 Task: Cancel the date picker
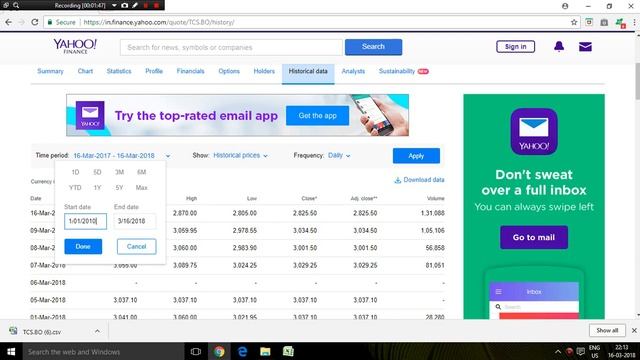point(136,247)
